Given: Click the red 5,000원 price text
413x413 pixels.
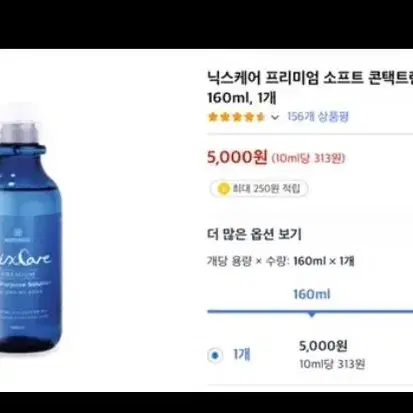Looking at the screenshot, I should (x=237, y=157).
